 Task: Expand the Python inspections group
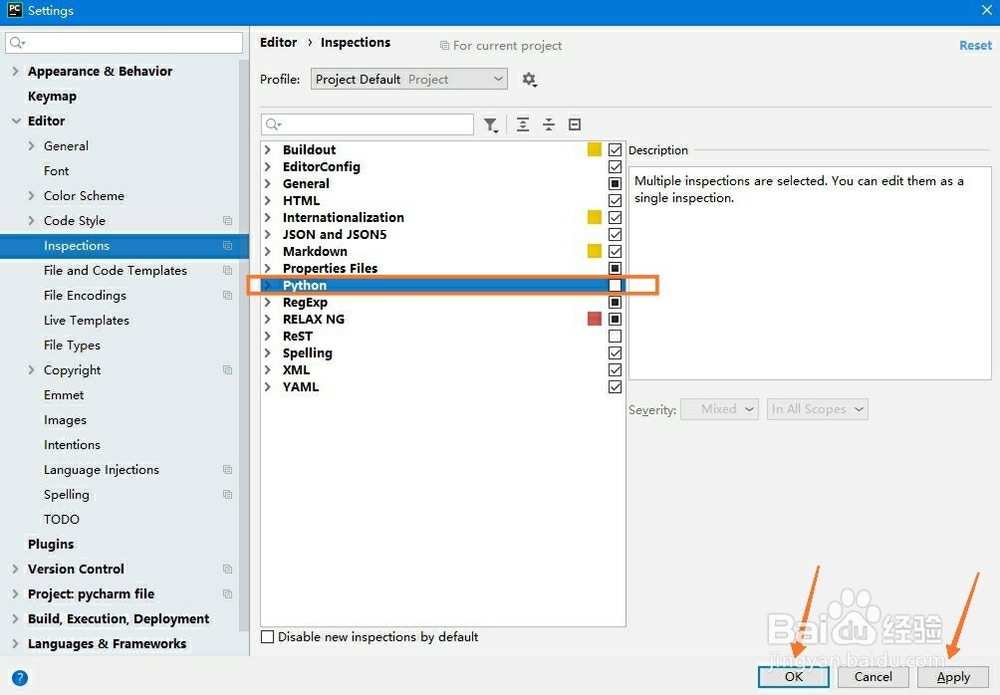[268, 285]
